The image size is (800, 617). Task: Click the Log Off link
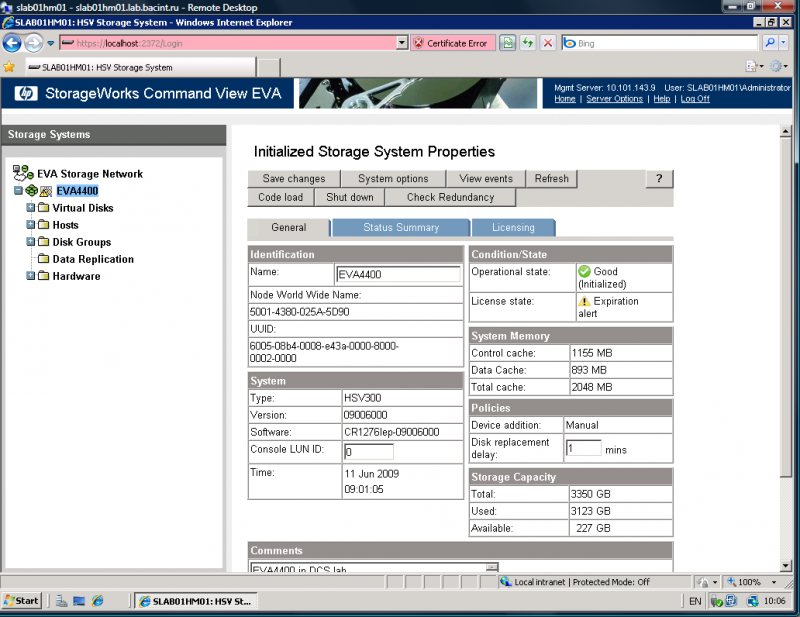[695, 99]
